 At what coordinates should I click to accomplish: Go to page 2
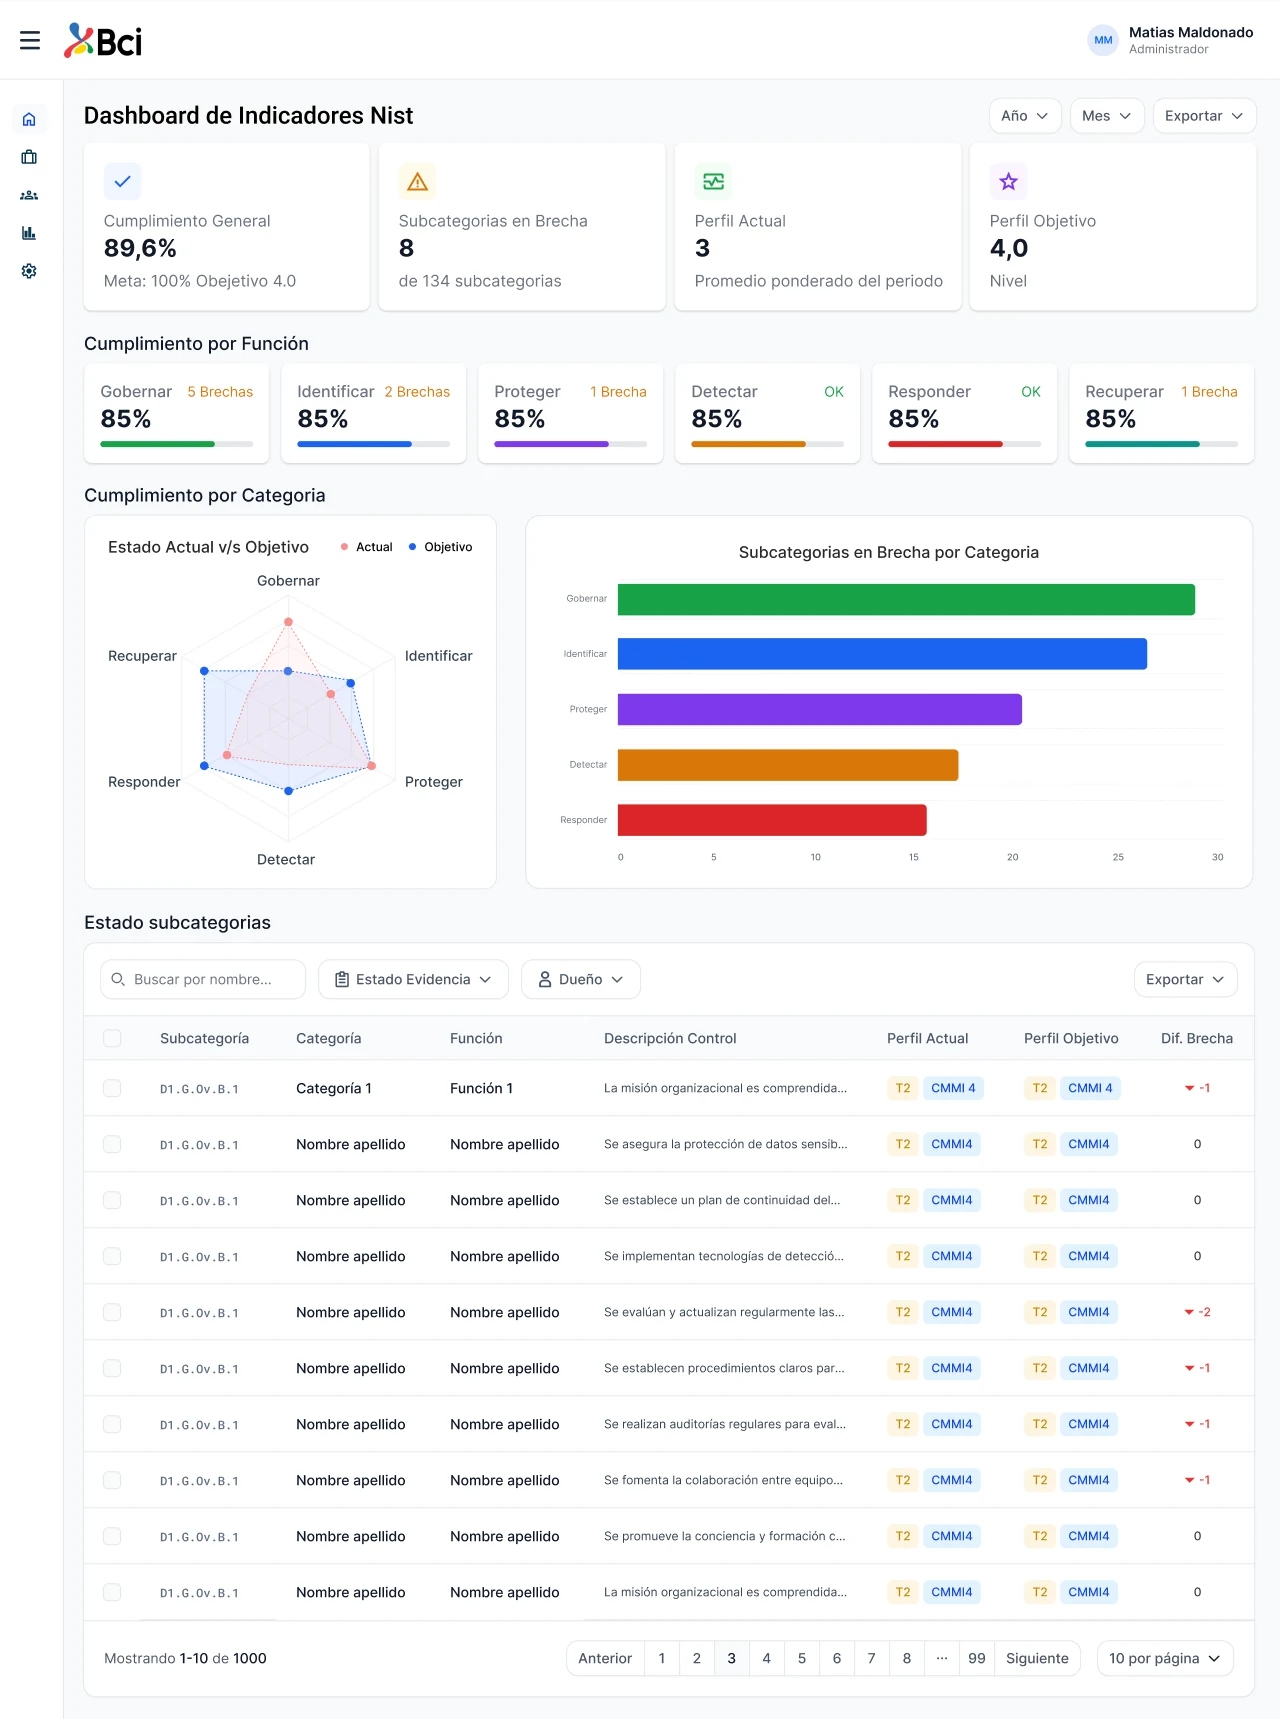[697, 1658]
